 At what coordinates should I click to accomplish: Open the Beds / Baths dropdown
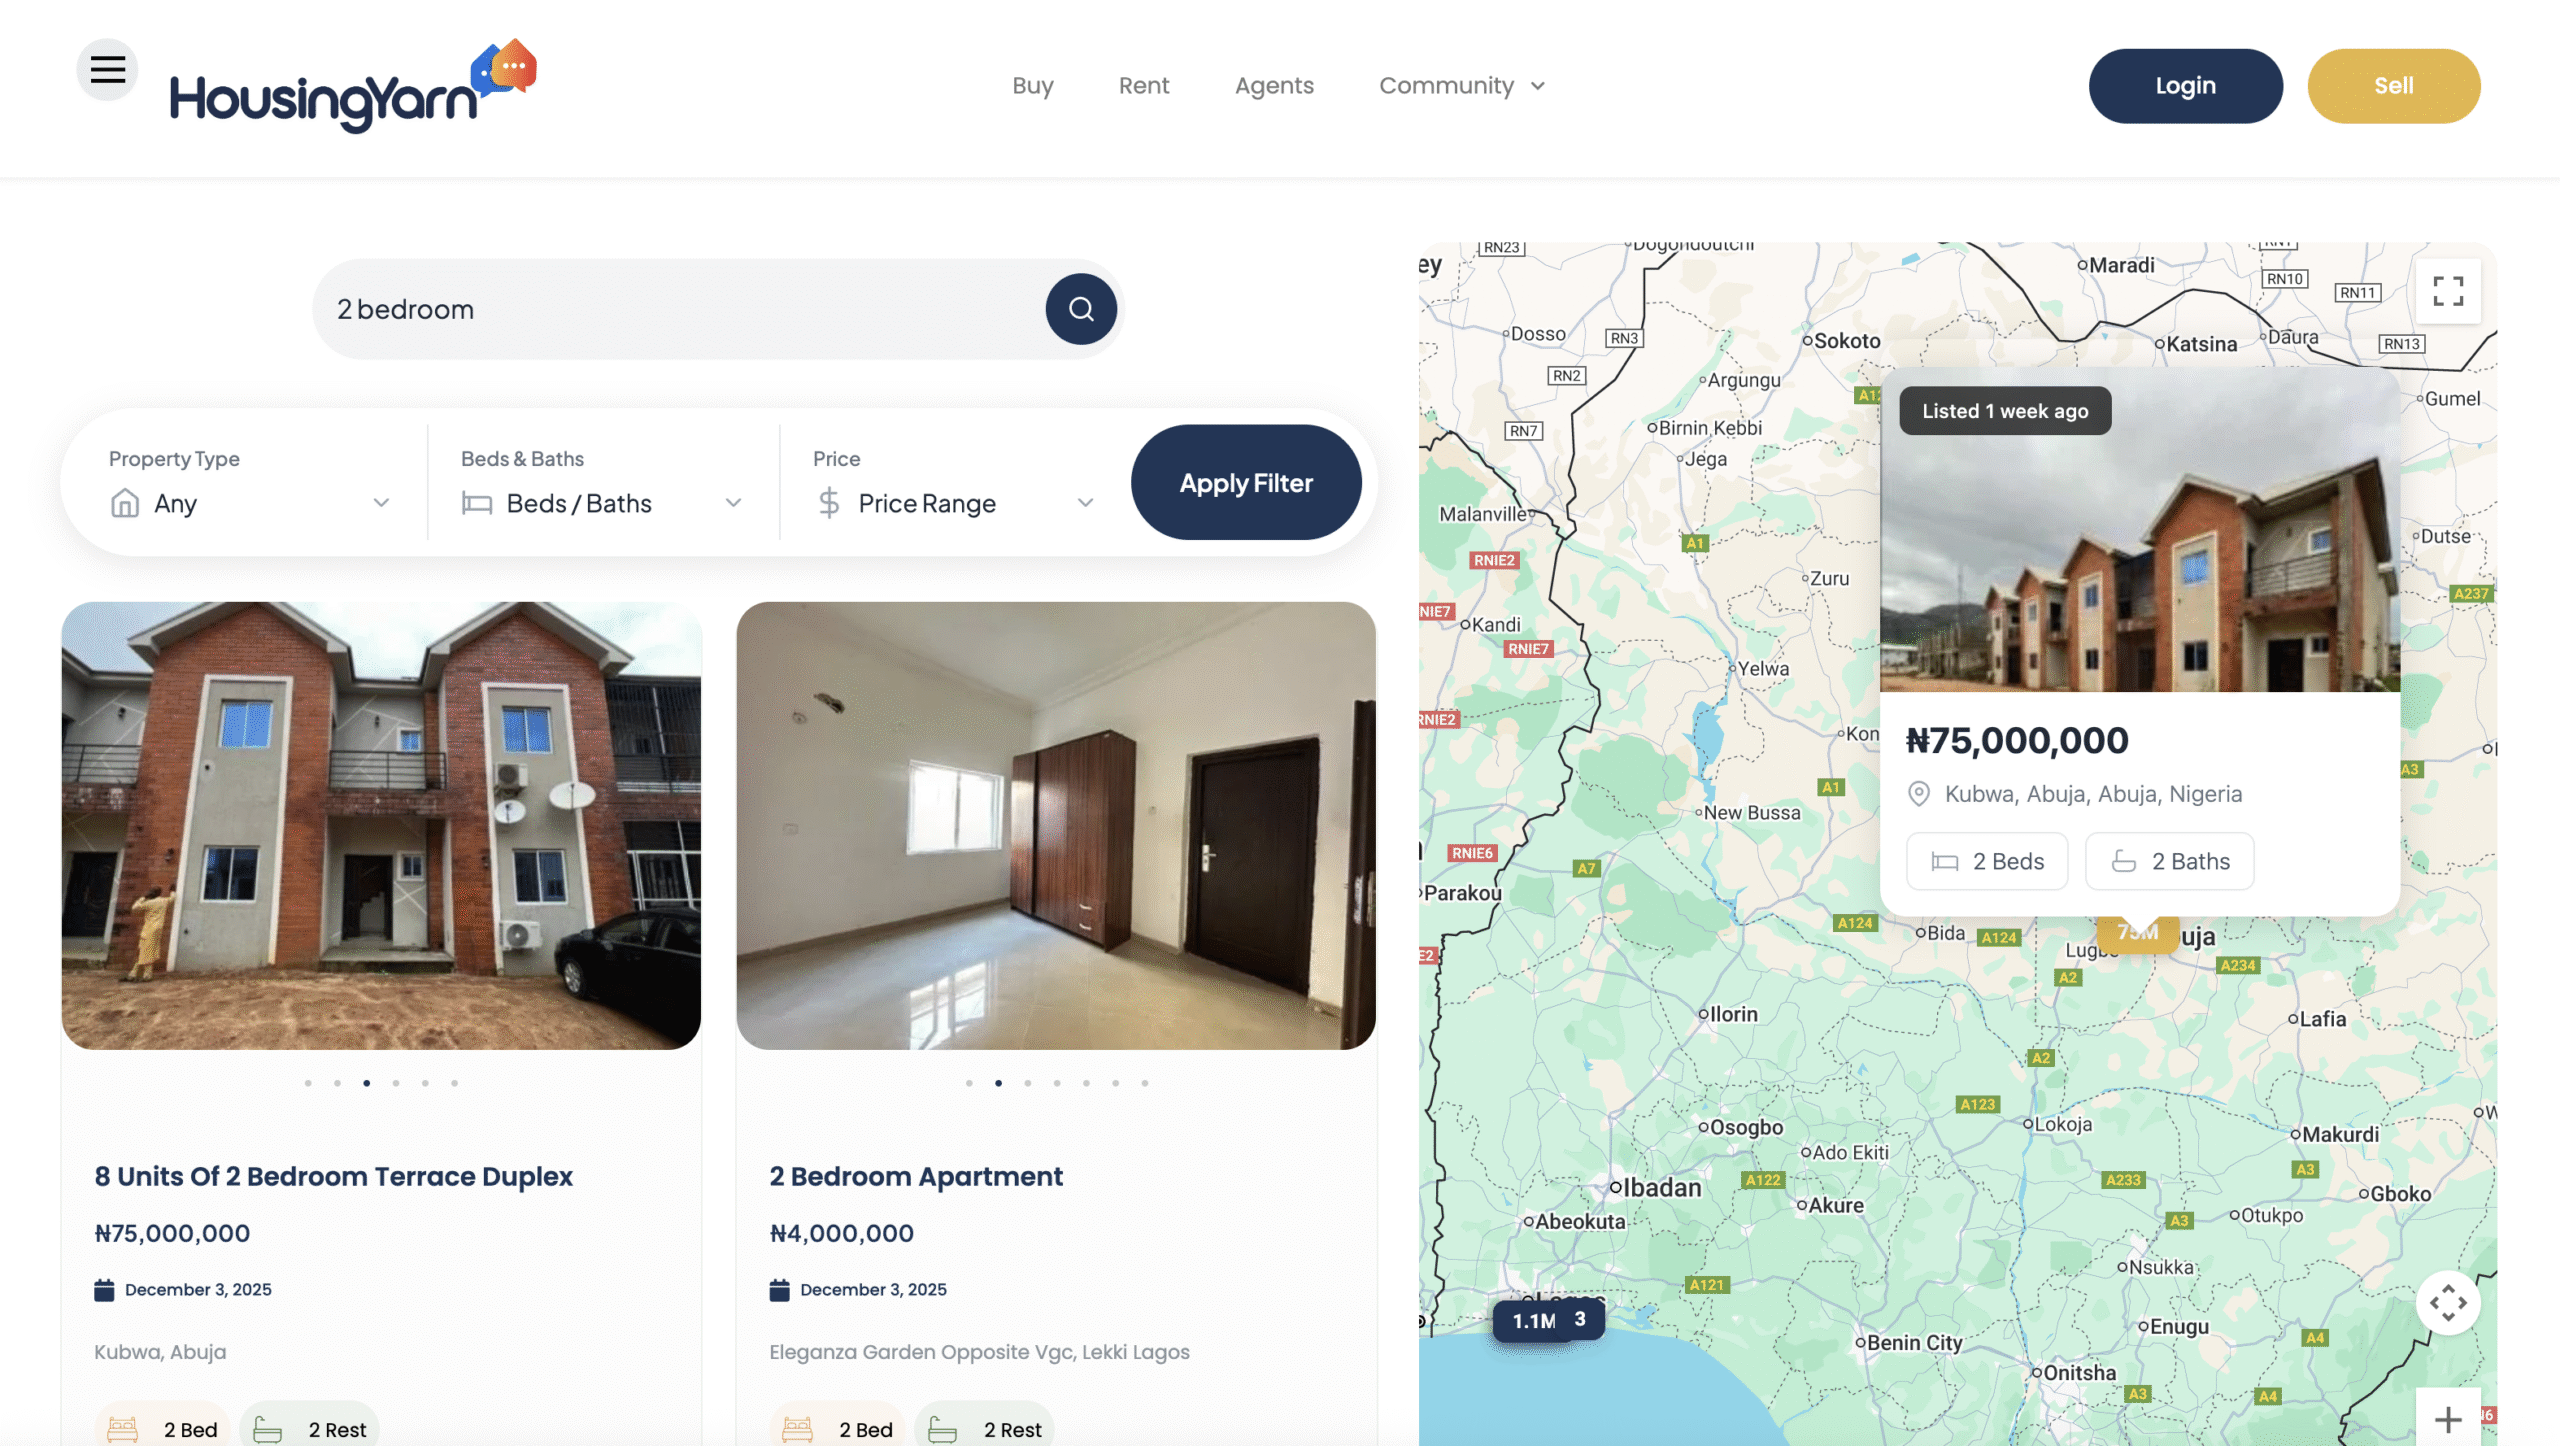601,503
